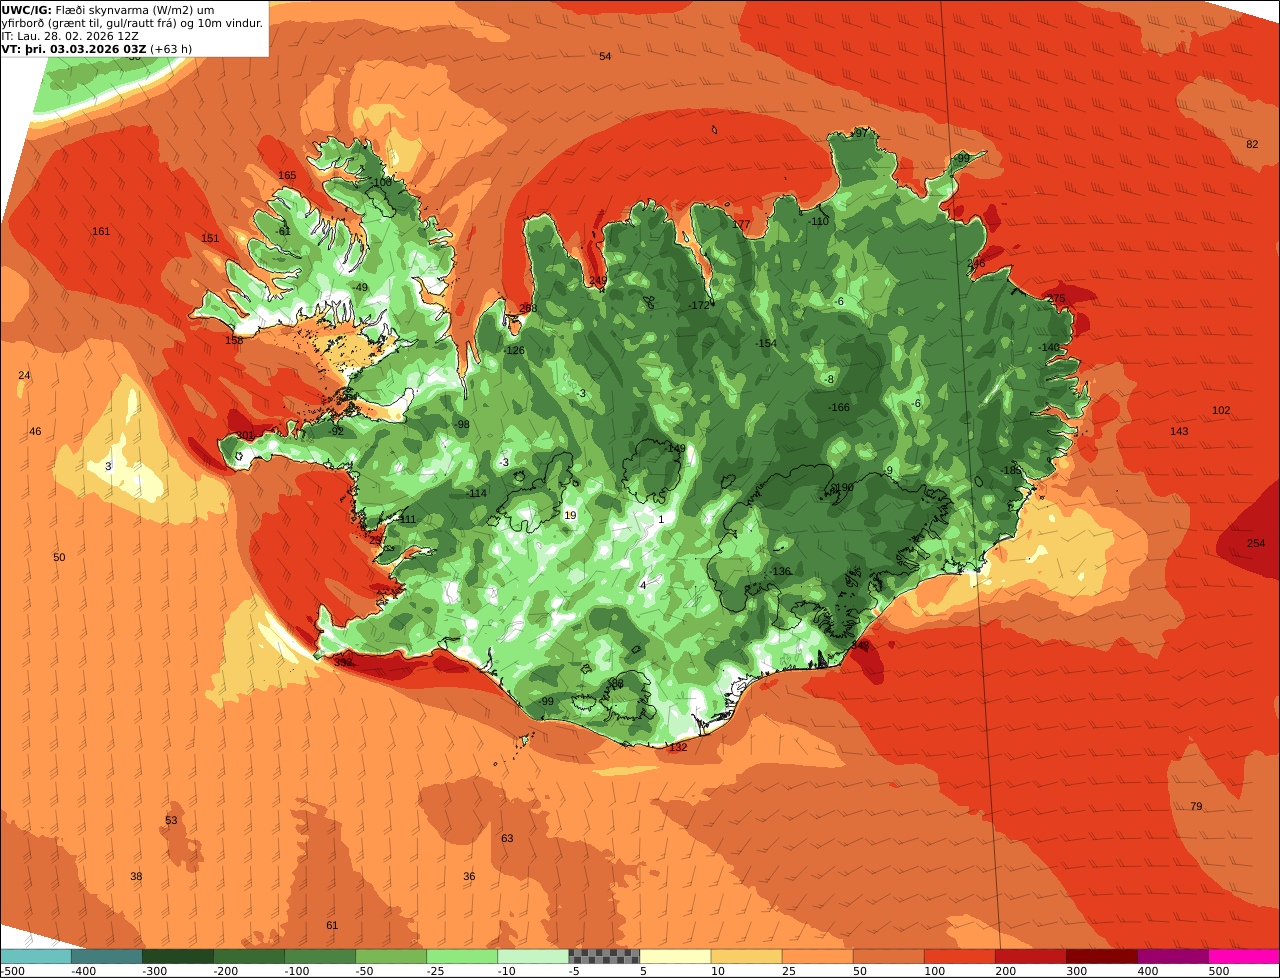Select the offshore value 46

35,431
